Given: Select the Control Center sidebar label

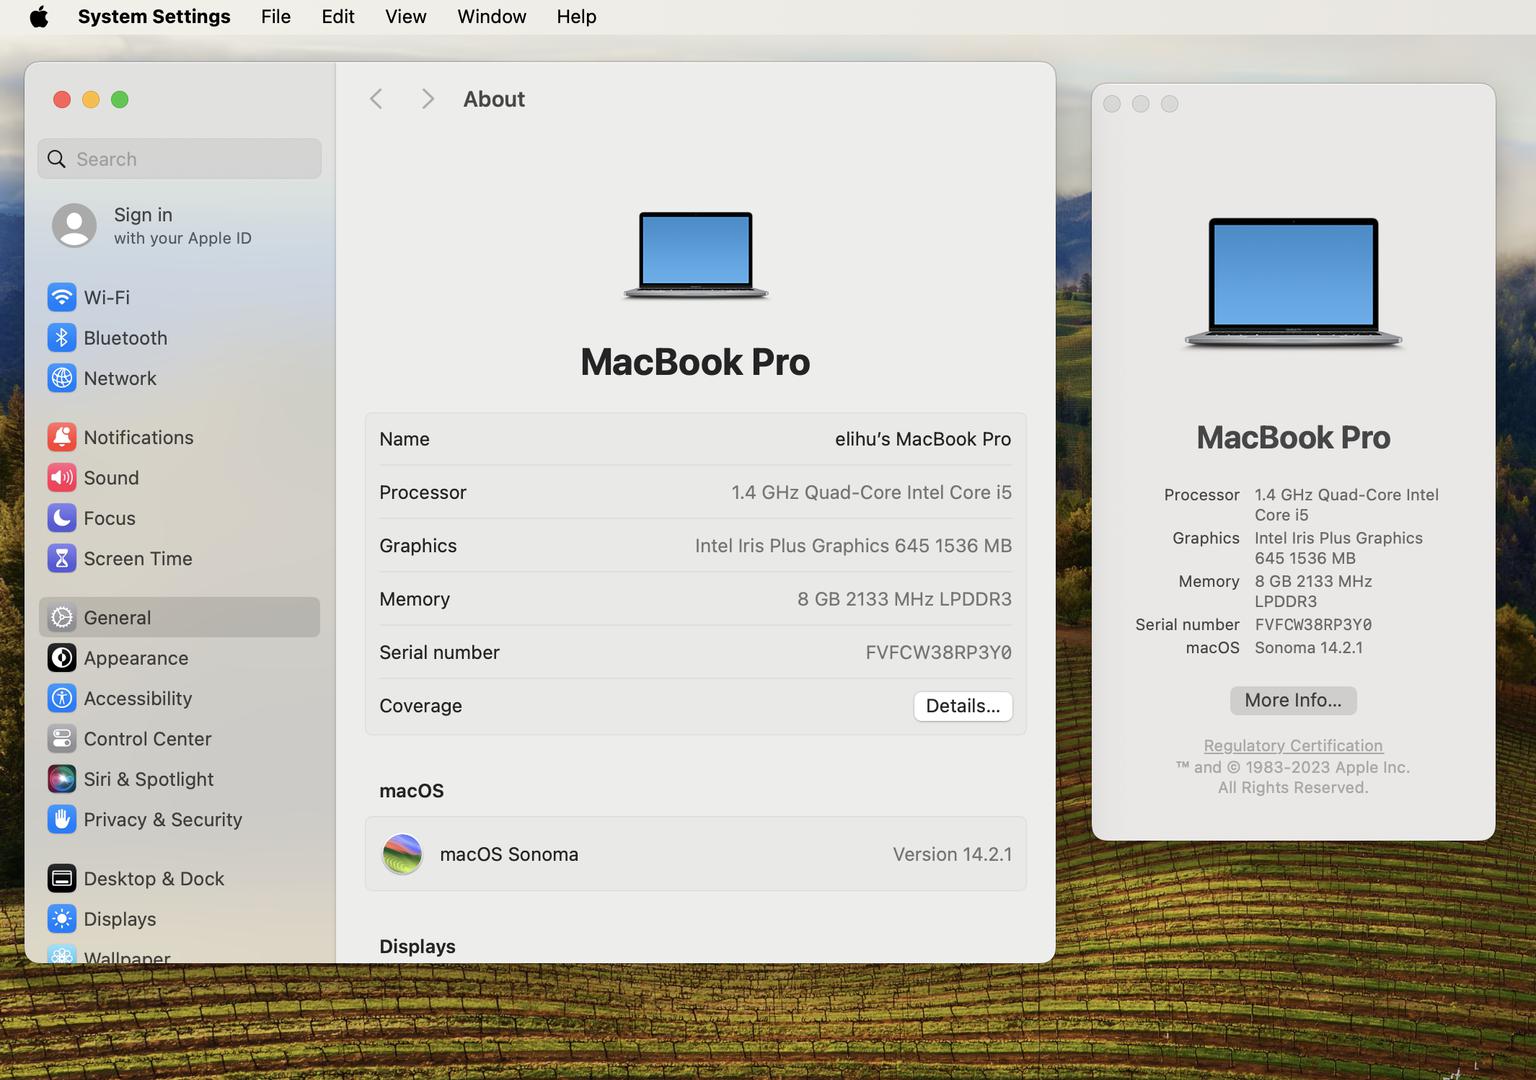Looking at the screenshot, I should coord(148,739).
